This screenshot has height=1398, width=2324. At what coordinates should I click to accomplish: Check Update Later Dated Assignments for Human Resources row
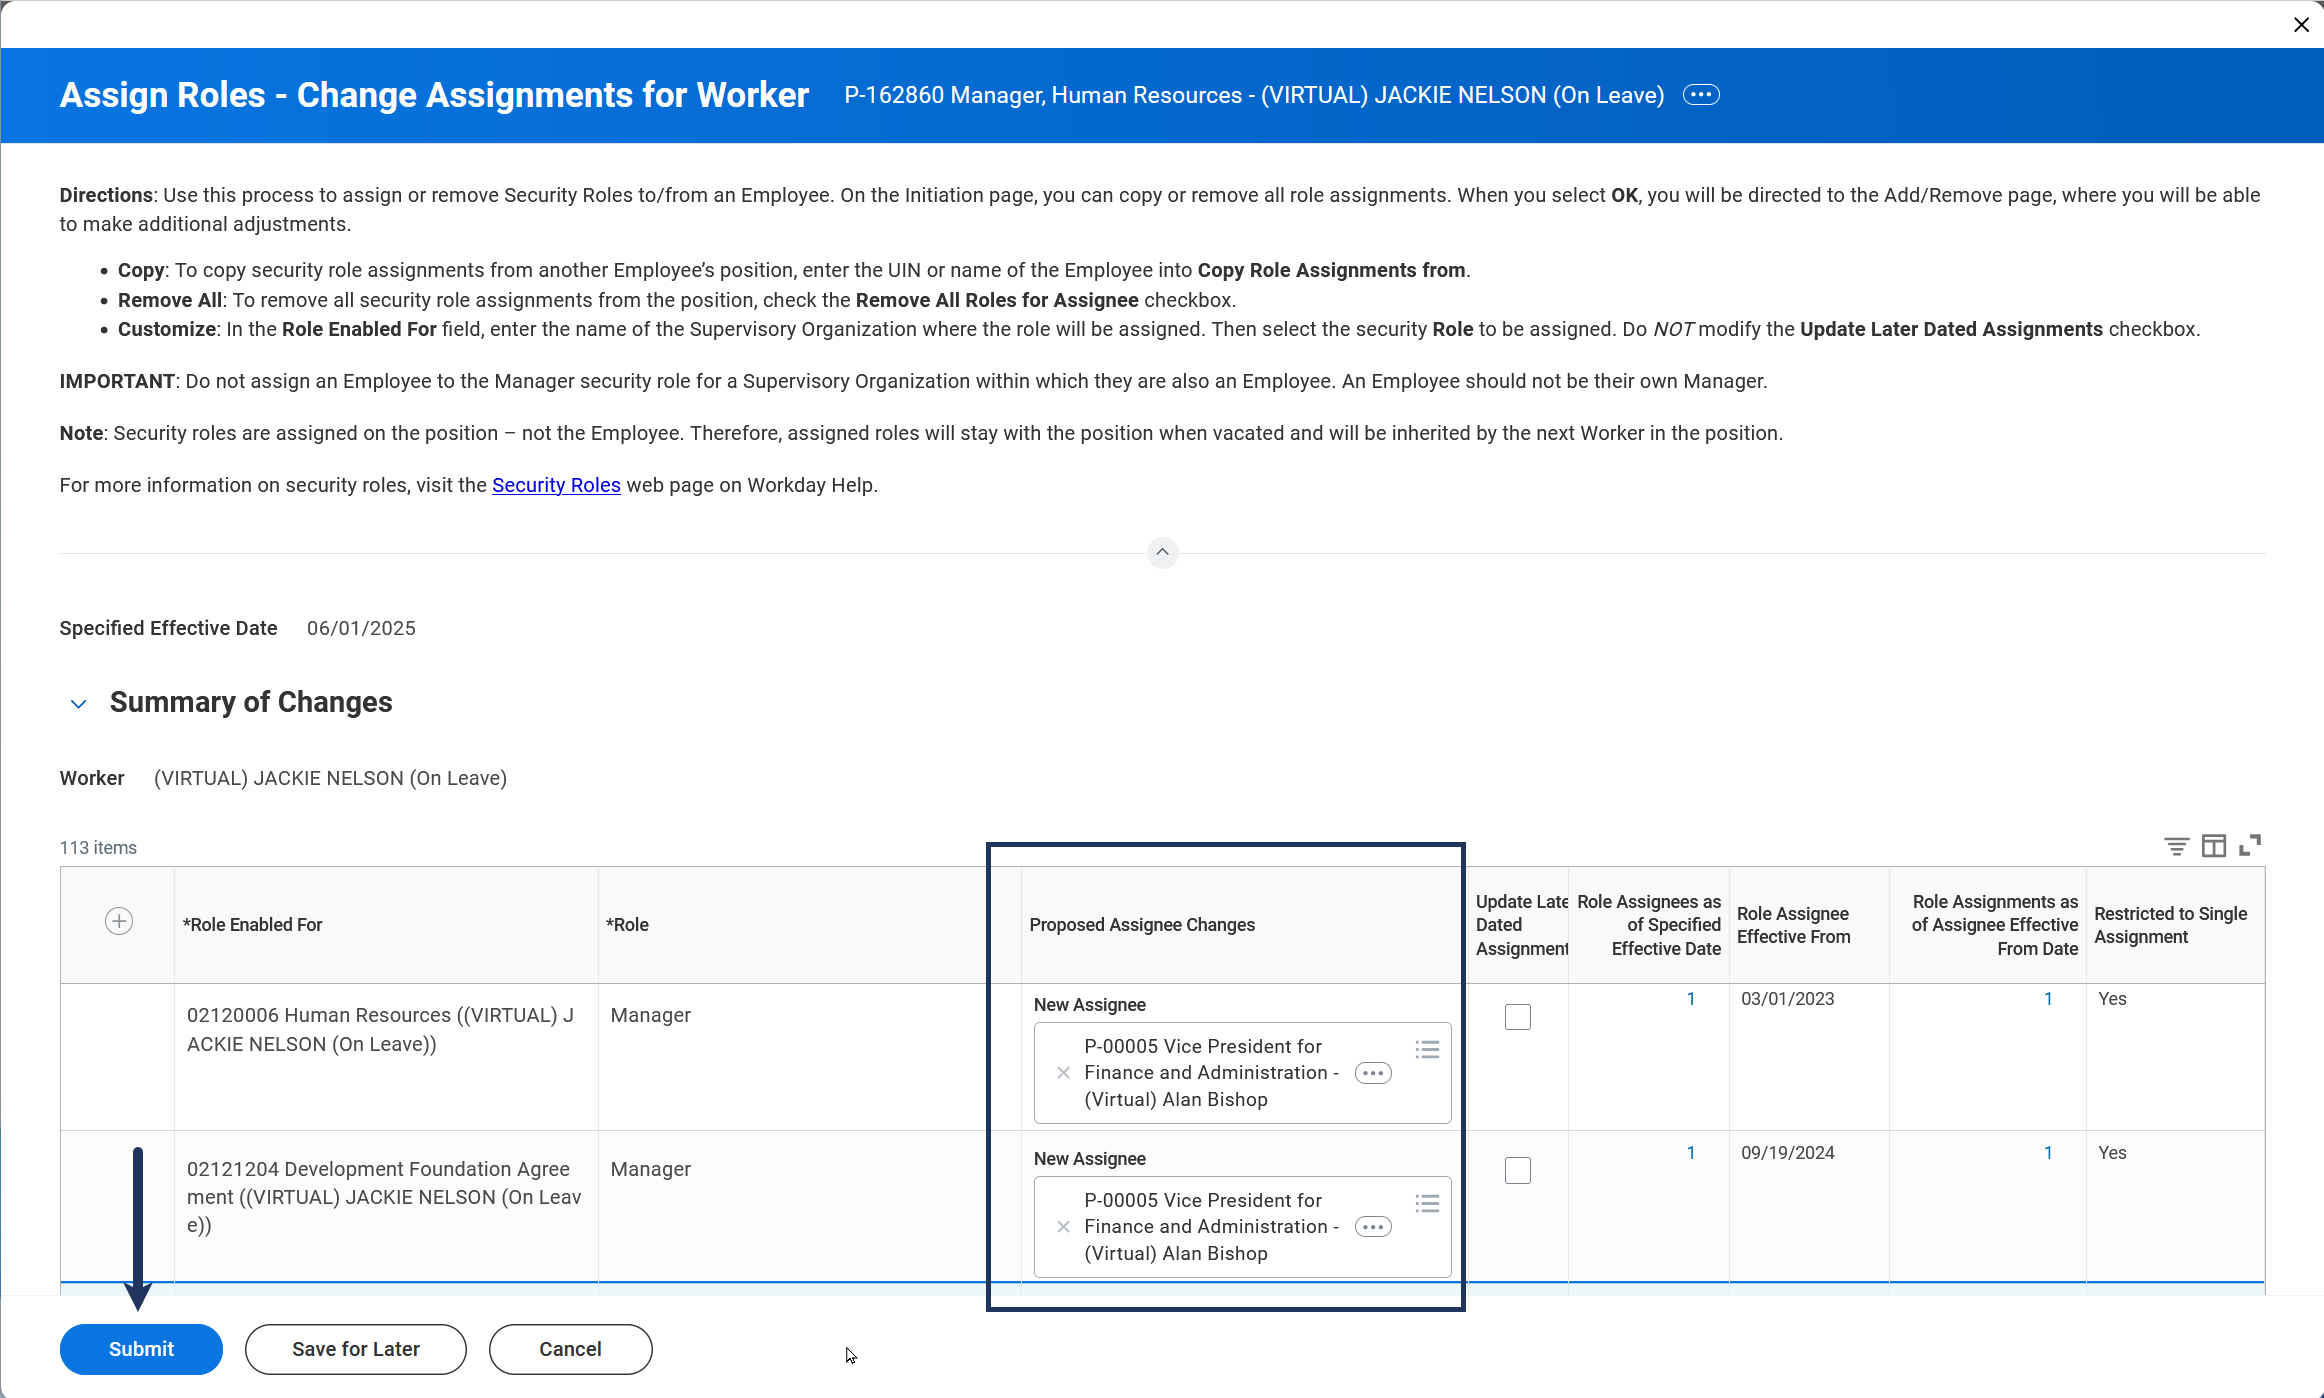click(x=1517, y=1017)
